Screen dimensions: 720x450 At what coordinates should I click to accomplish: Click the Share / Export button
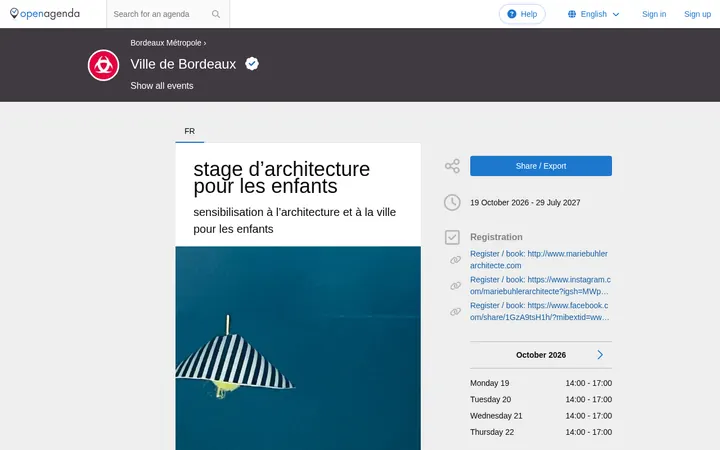point(540,166)
